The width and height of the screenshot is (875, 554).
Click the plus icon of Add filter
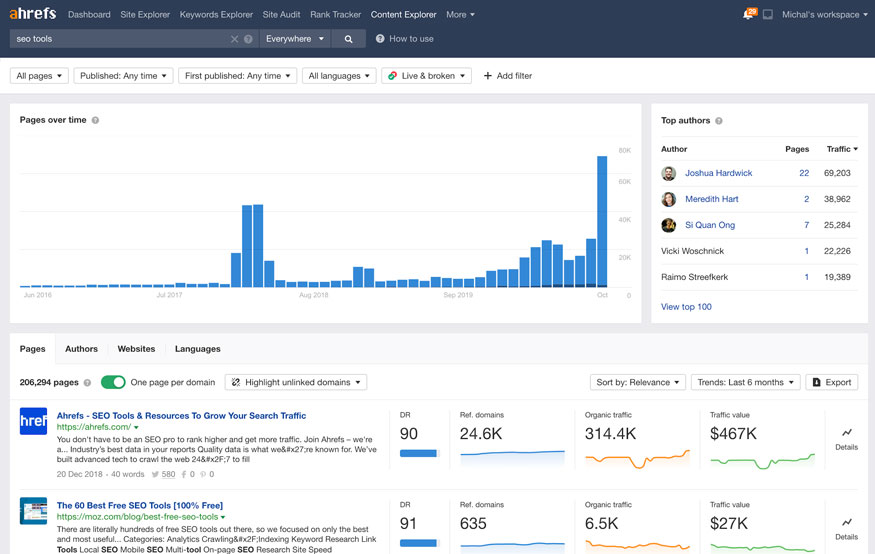point(487,75)
